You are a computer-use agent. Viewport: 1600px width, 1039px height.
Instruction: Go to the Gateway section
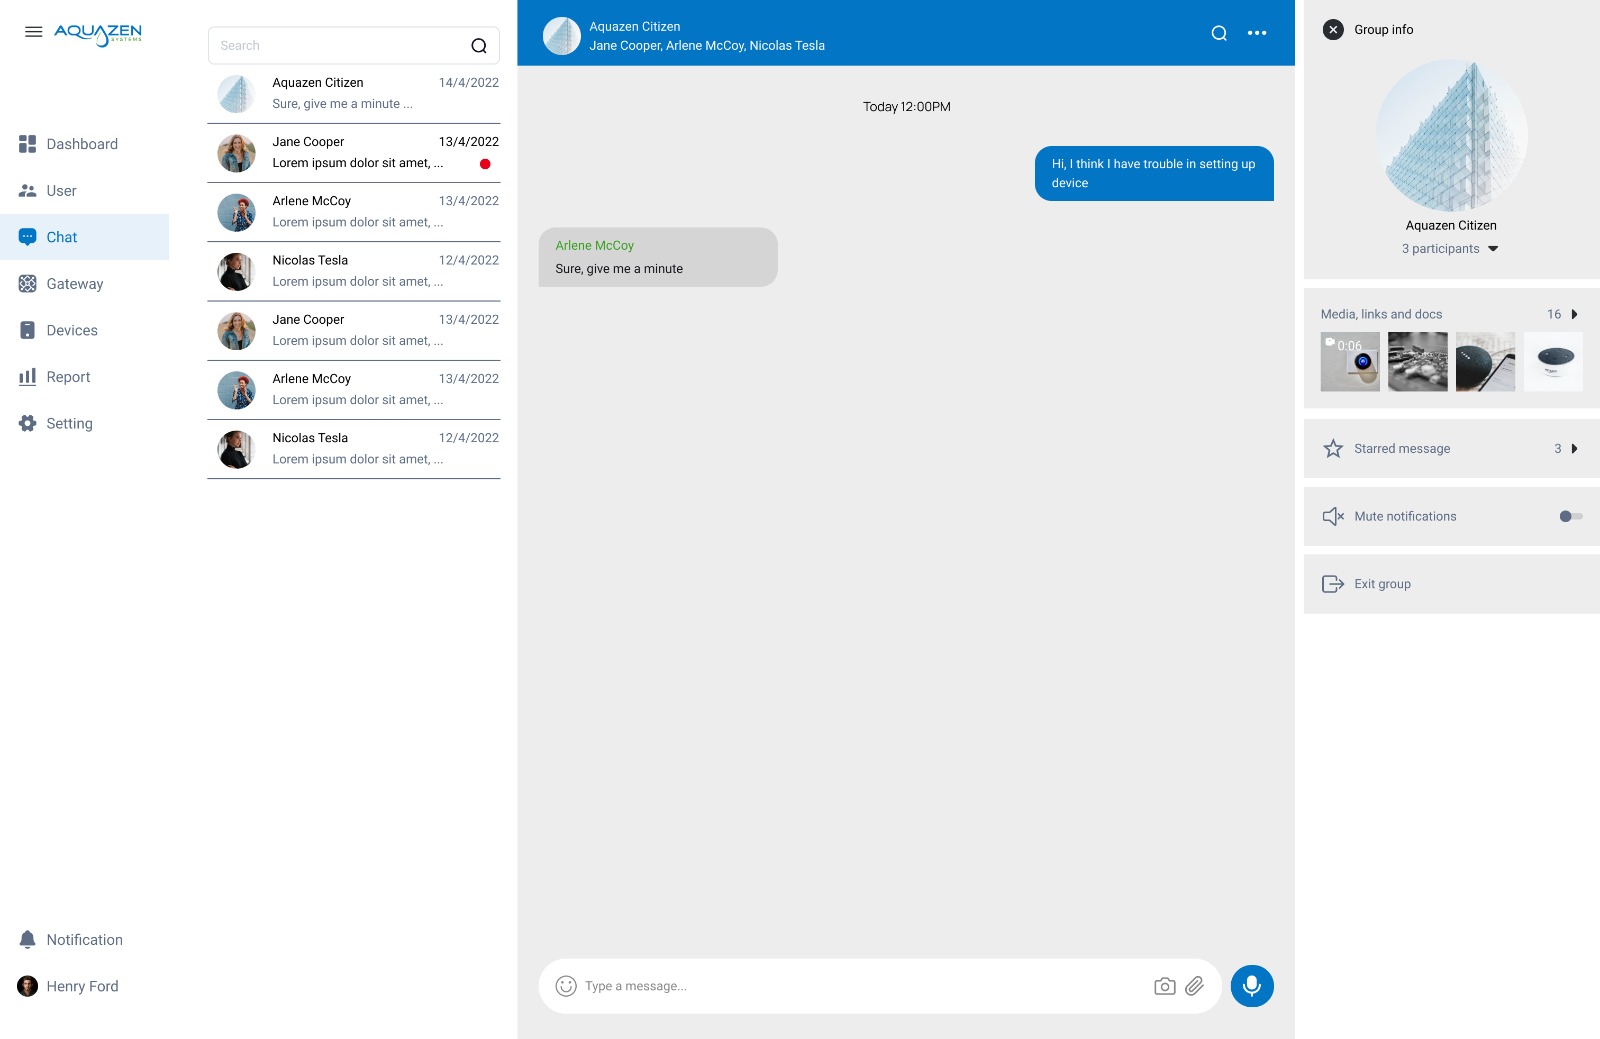point(74,284)
